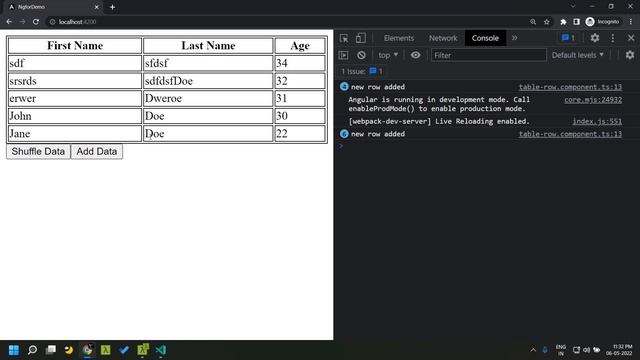Viewport: 640px width, 360px height.
Task: Show hidden system tray icons chevron
Action: pos(533,350)
